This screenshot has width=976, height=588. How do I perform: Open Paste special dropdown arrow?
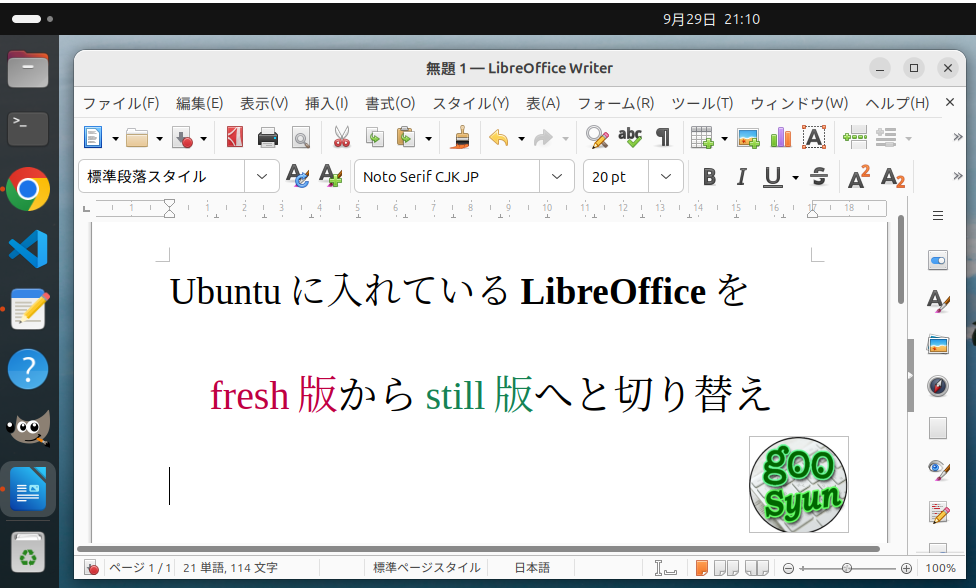(x=428, y=139)
